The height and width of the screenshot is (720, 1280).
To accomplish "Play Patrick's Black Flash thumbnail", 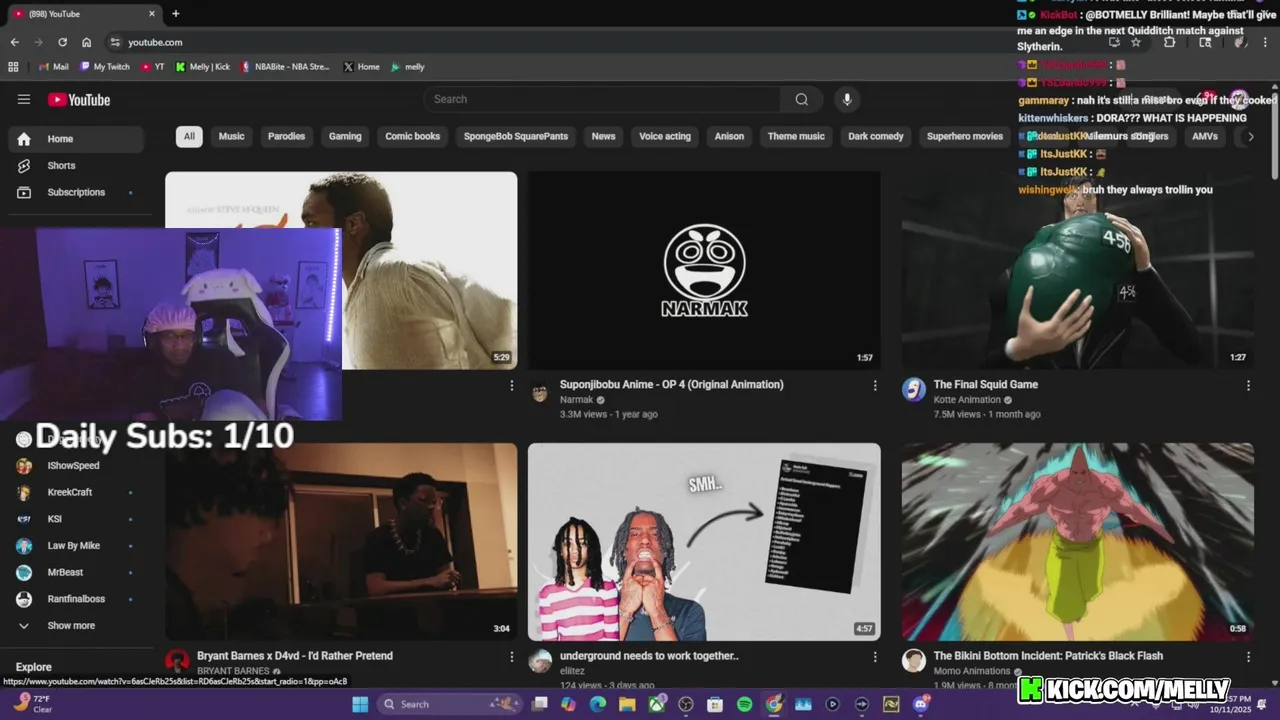I will 1078,541.
